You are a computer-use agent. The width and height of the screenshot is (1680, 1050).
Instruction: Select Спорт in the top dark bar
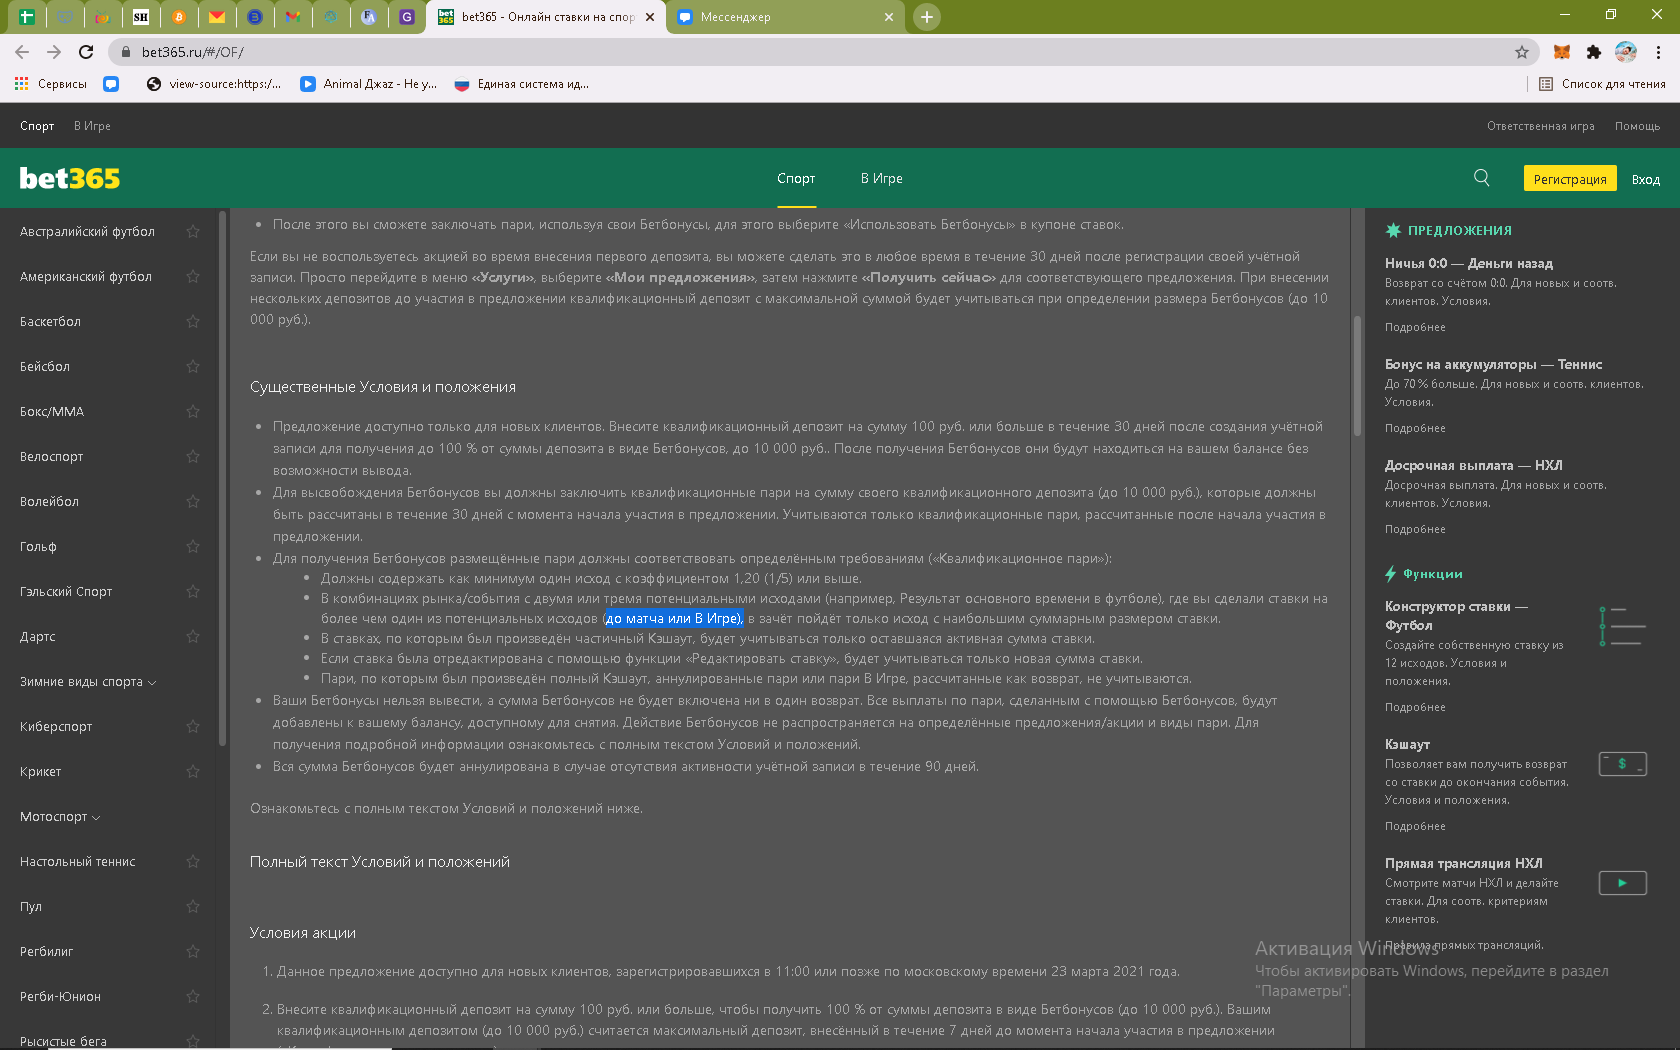37,126
